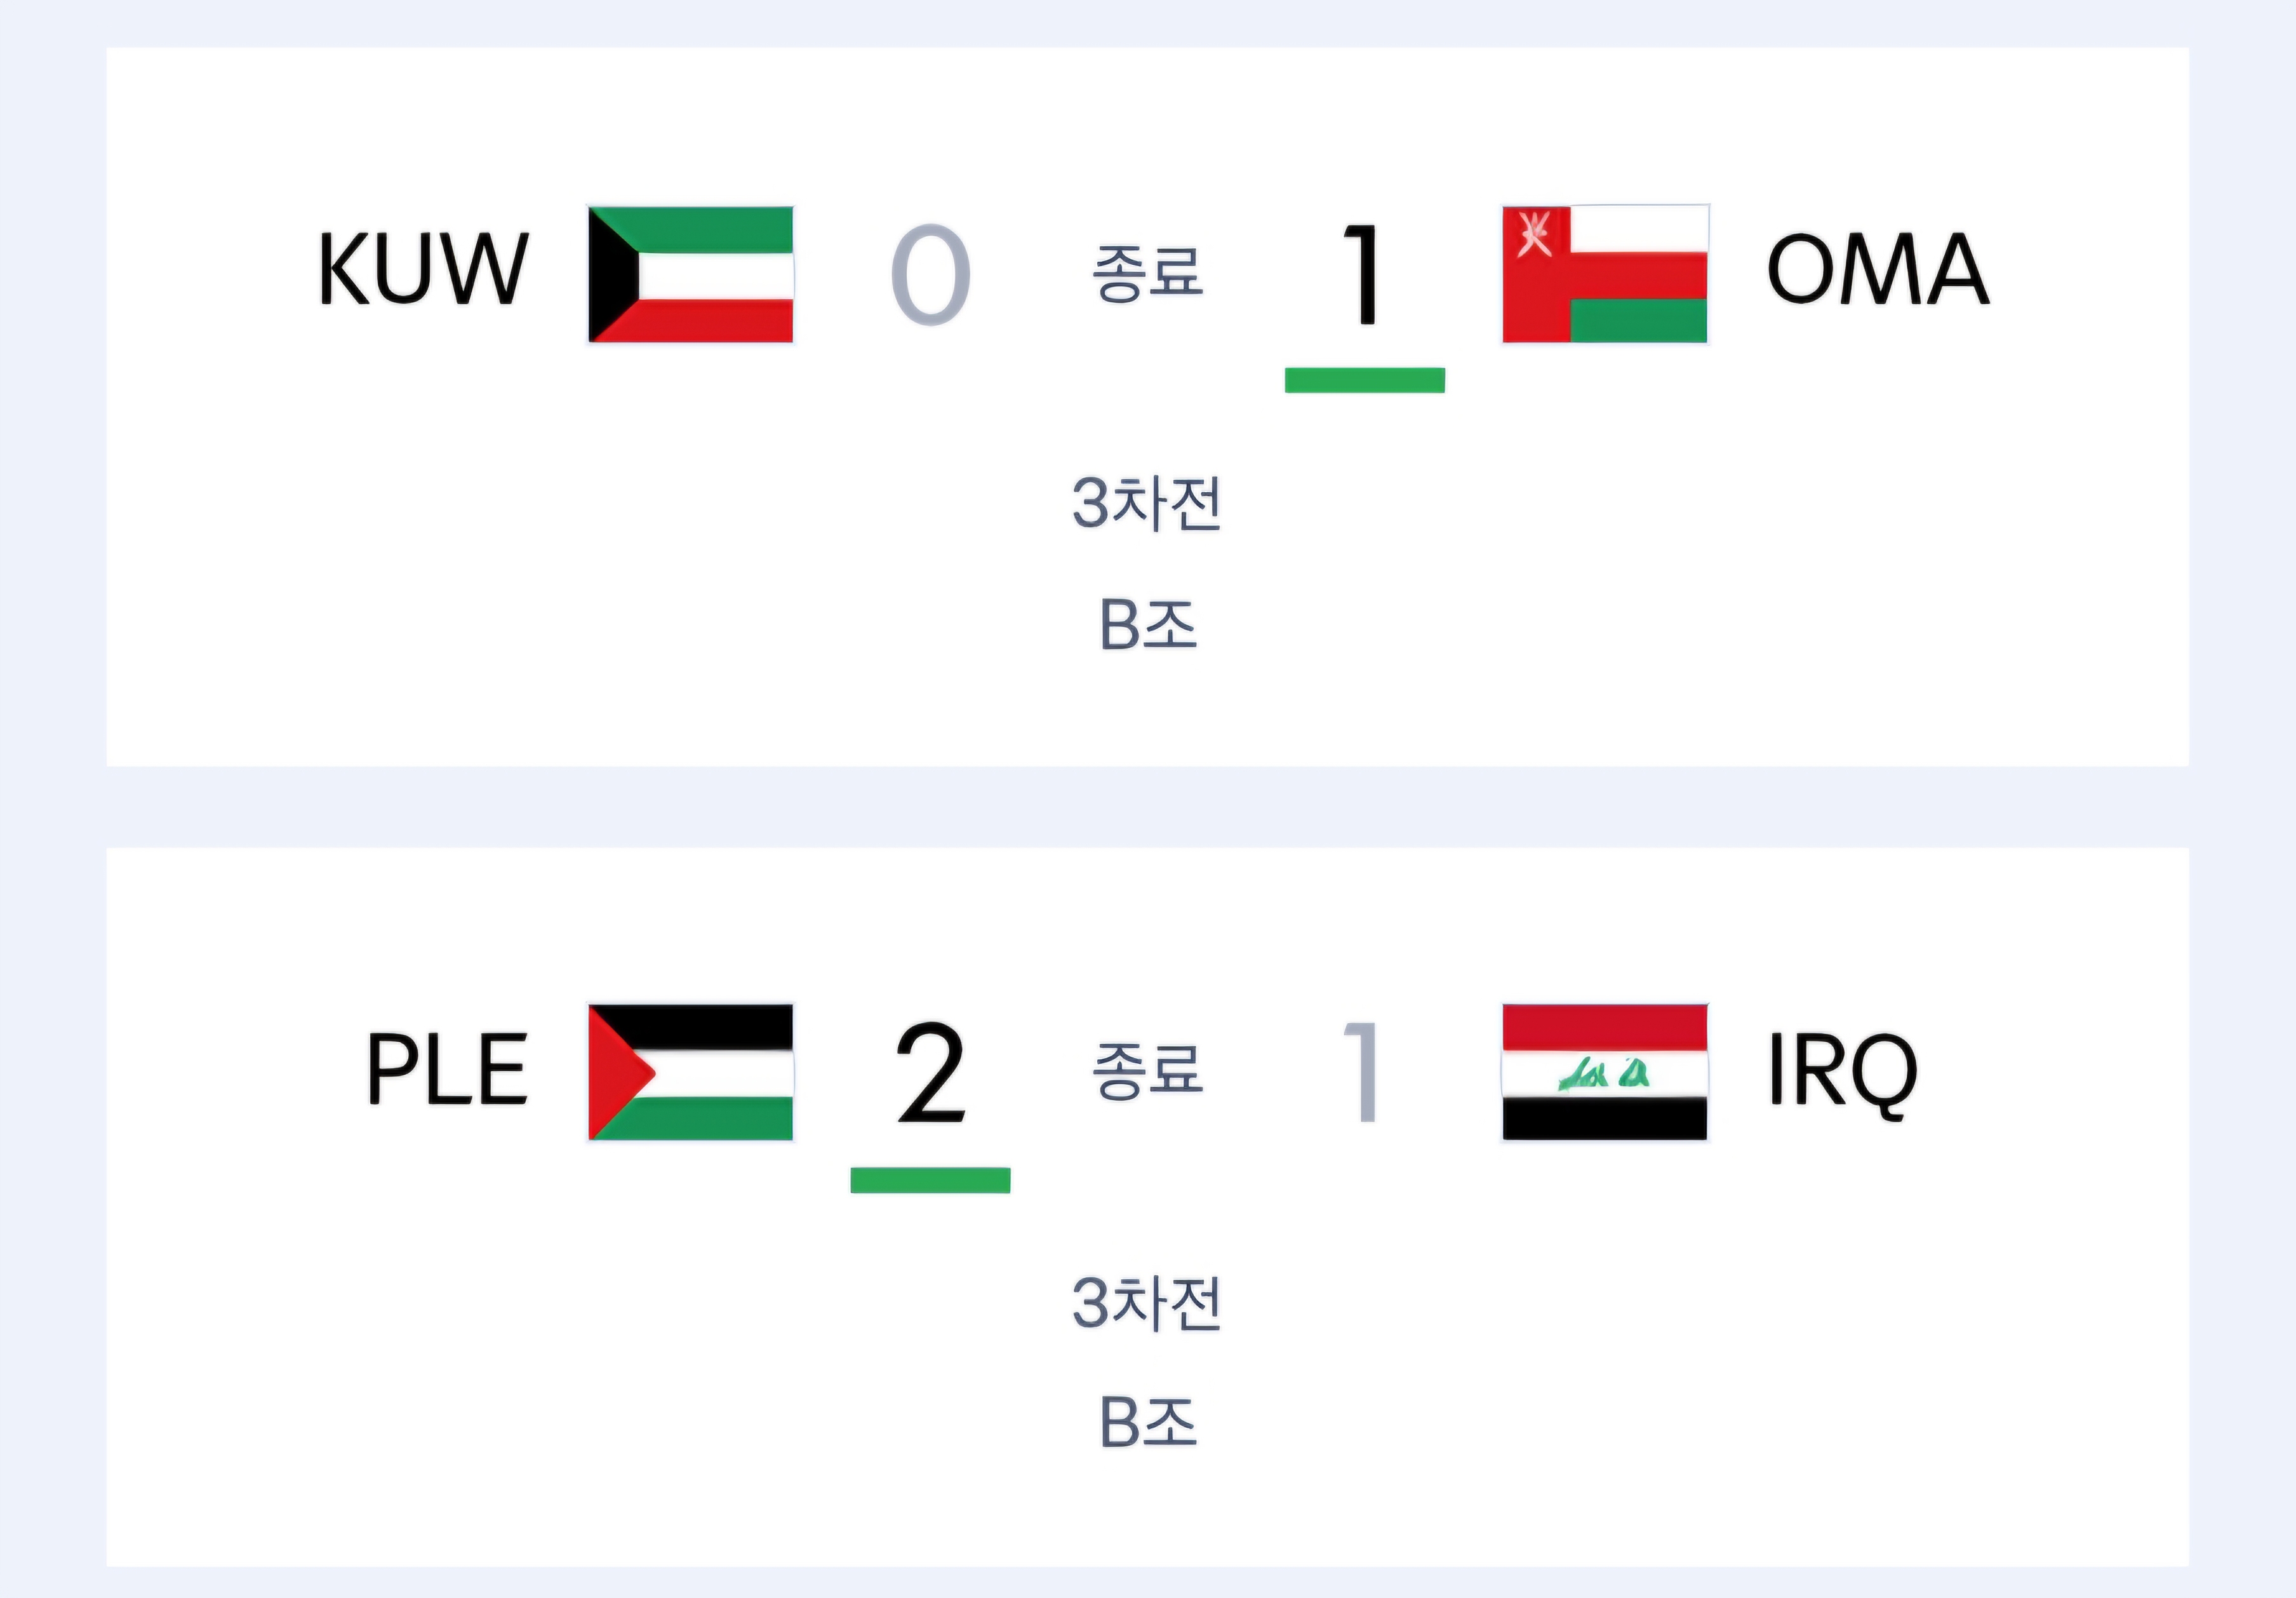Click 3차전 label in the PLE-IRQ card

pyautogui.click(x=1147, y=1303)
